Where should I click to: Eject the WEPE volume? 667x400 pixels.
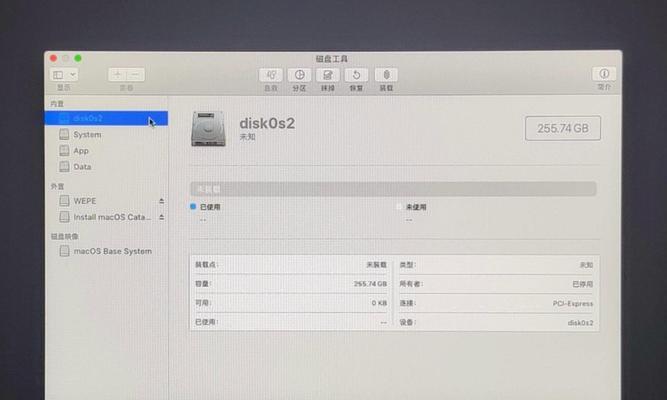[x=162, y=201]
